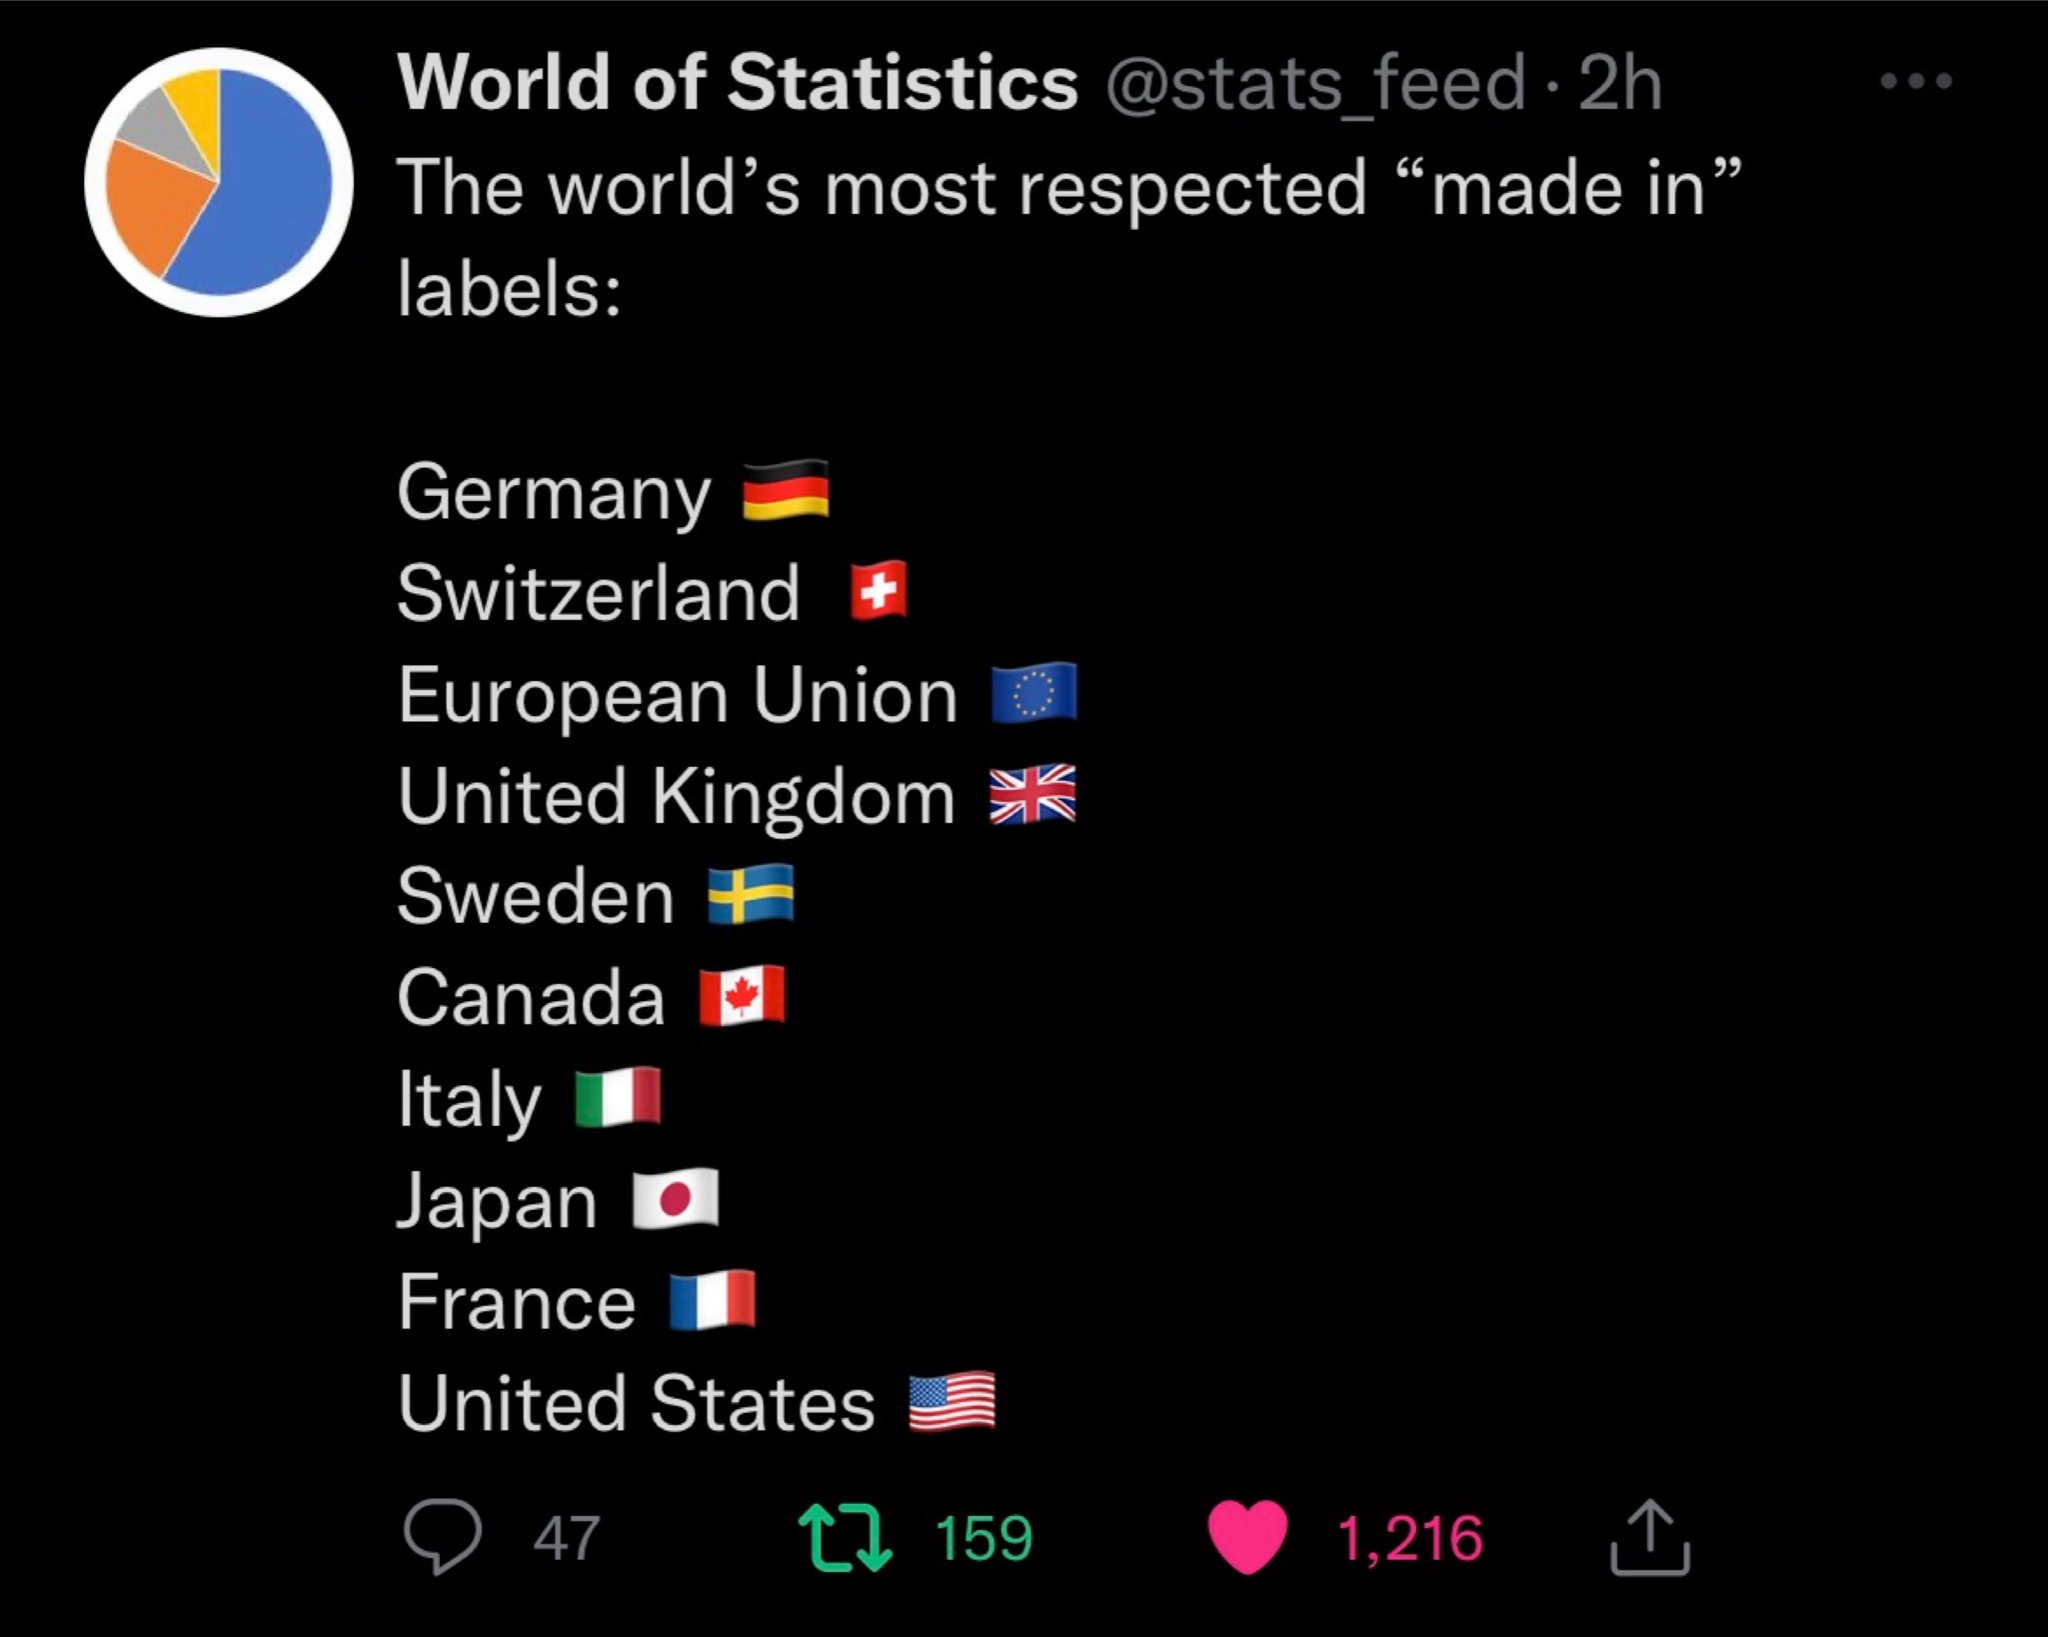This screenshot has width=2048, height=1637.
Task: Visit the @stats_feed handle
Action: coord(1316,83)
